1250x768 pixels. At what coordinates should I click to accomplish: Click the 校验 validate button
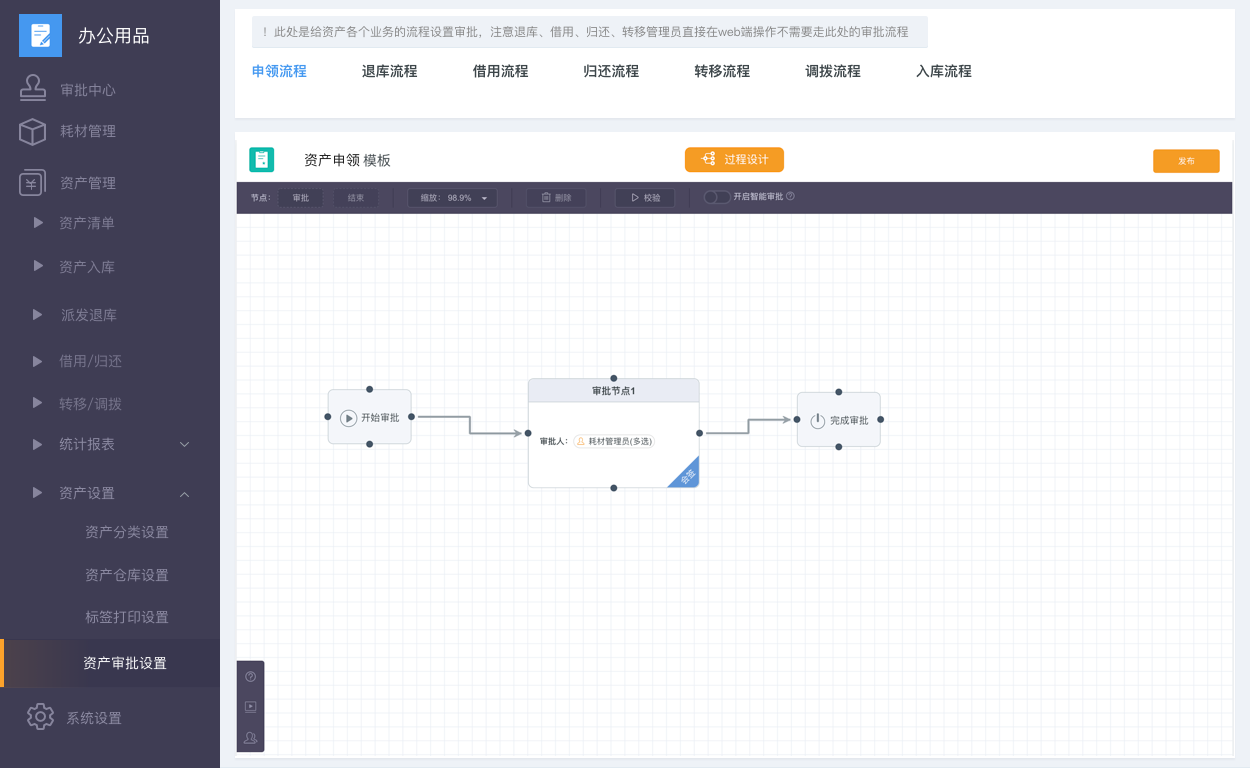(x=645, y=198)
